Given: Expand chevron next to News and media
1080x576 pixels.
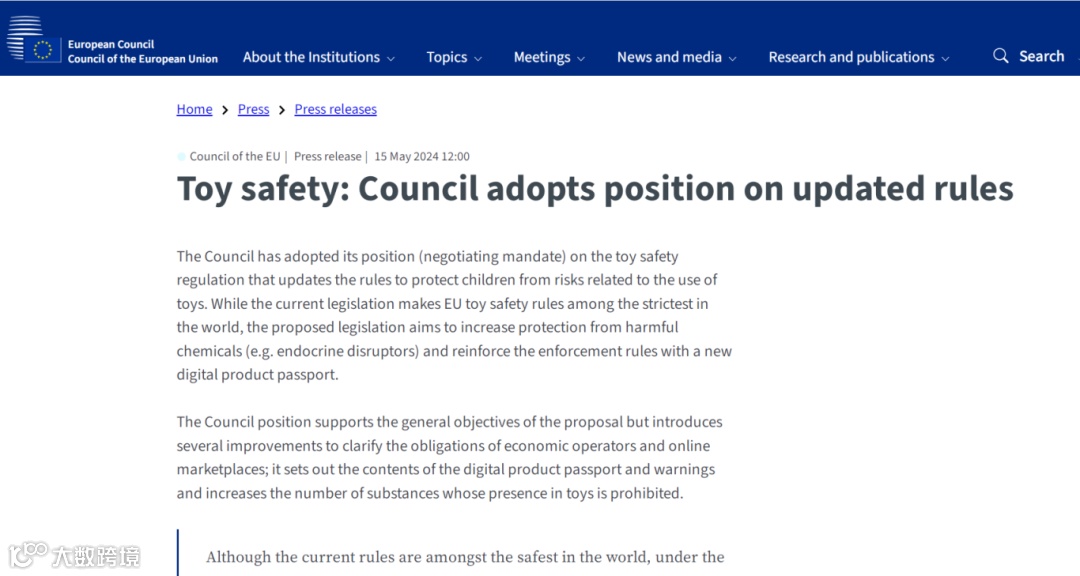Looking at the screenshot, I should point(732,59).
